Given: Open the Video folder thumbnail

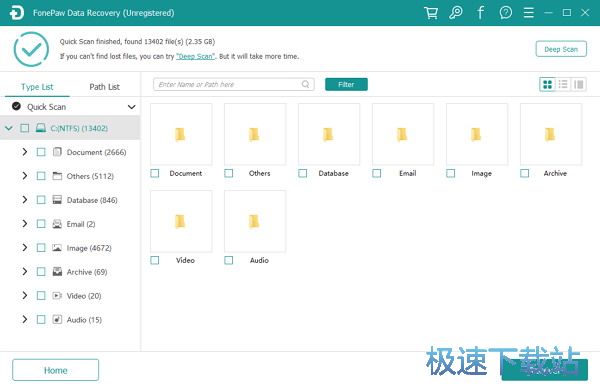Looking at the screenshot, I should (x=181, y=221).
